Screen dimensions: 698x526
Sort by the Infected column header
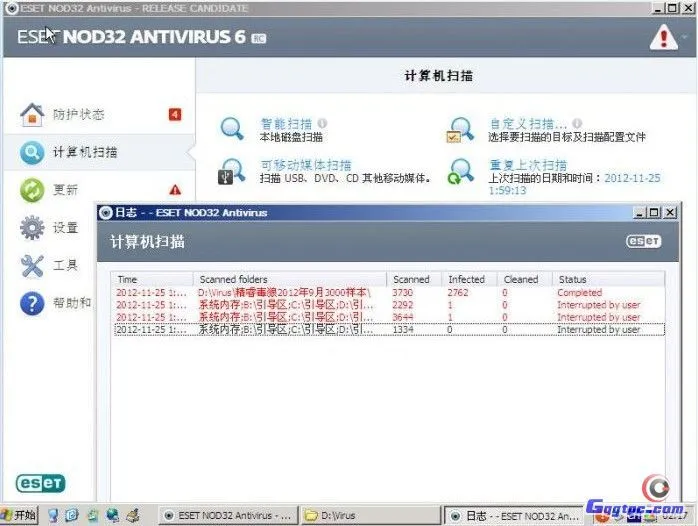point(469,279)
